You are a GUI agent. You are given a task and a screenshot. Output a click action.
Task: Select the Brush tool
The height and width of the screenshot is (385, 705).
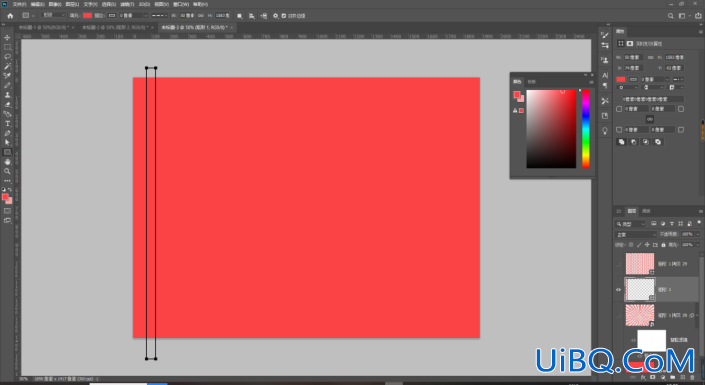click(x=7, y=85)
